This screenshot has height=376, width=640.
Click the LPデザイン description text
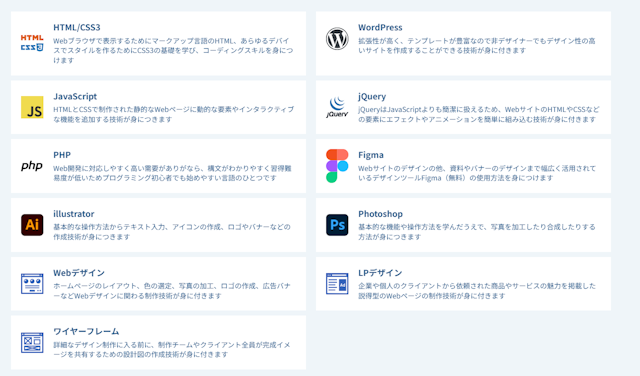(477, 291)
